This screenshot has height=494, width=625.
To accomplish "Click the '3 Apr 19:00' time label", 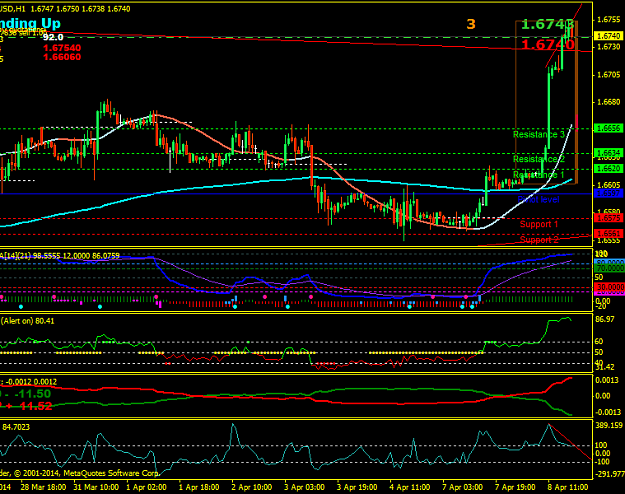I will pos(357,487).
